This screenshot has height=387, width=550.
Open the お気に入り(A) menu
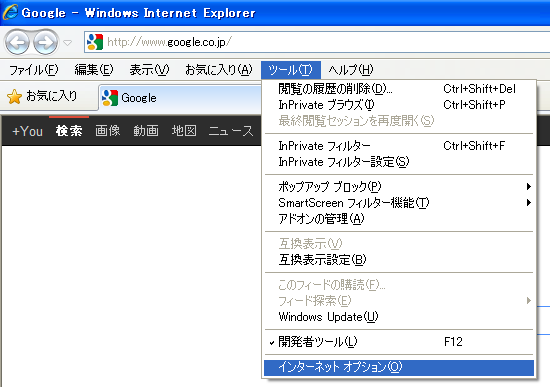point(219,70)
